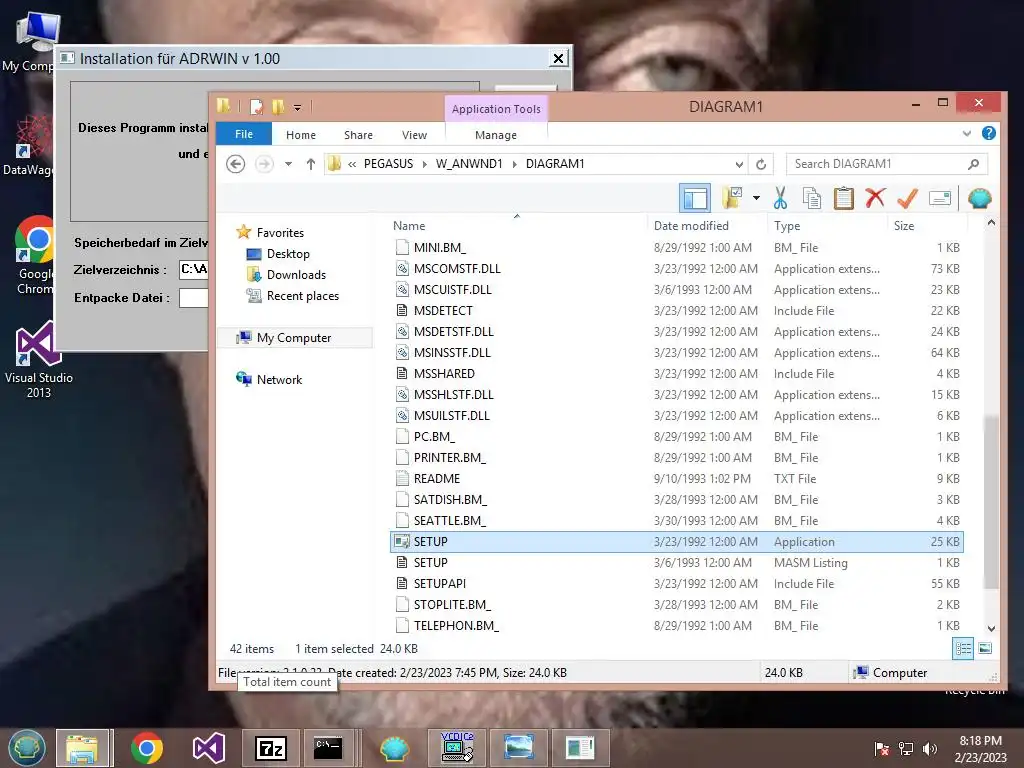Click the Explorer Help question mark icon
The height and width of the screenshot is (768, 1024).
pyautogui.click(x=989, y=133)
